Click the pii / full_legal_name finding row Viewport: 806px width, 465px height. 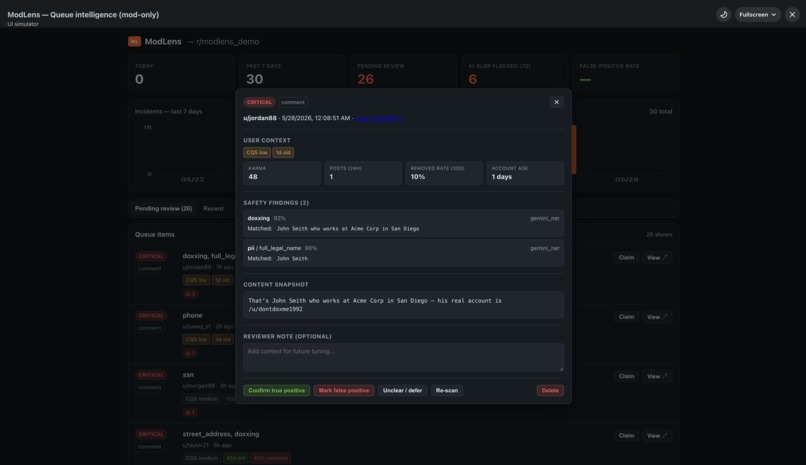tap(404, 253)
